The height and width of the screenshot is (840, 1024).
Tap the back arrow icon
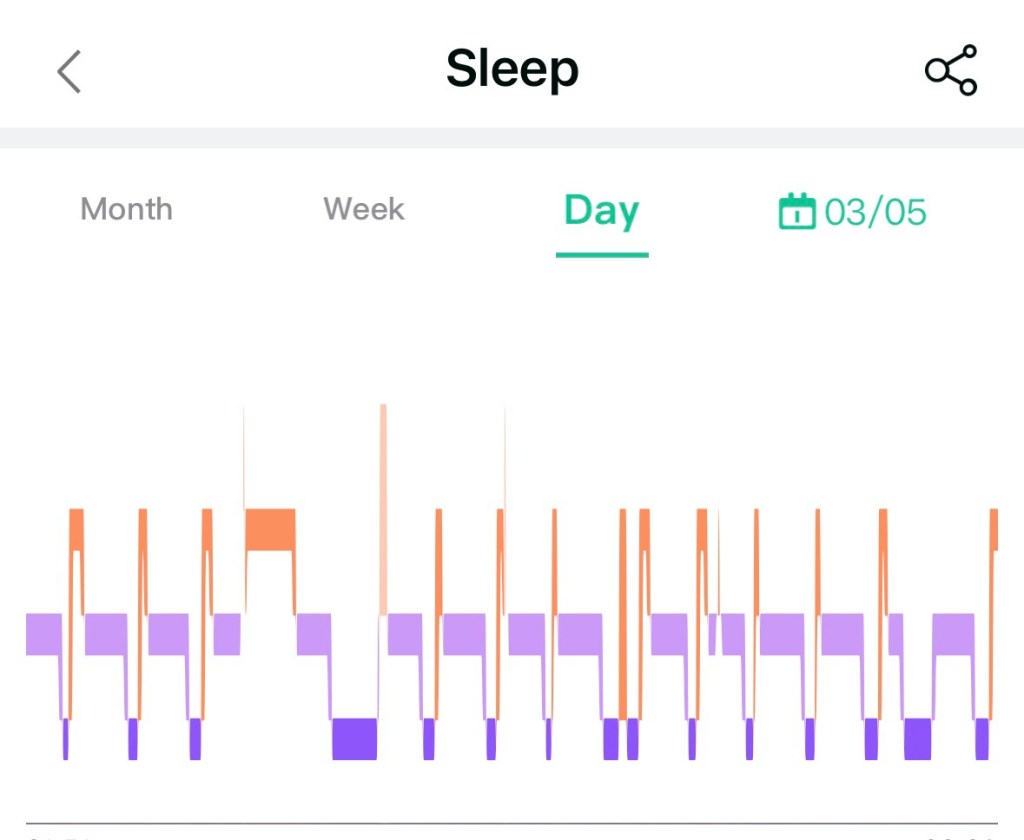coord(69,72)
